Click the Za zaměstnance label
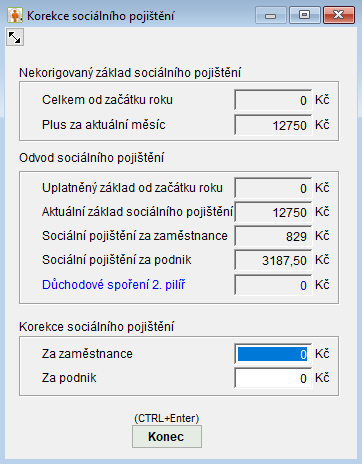This screenshot has height=464, width=362. pyautogui.click(x=87, y=354)
